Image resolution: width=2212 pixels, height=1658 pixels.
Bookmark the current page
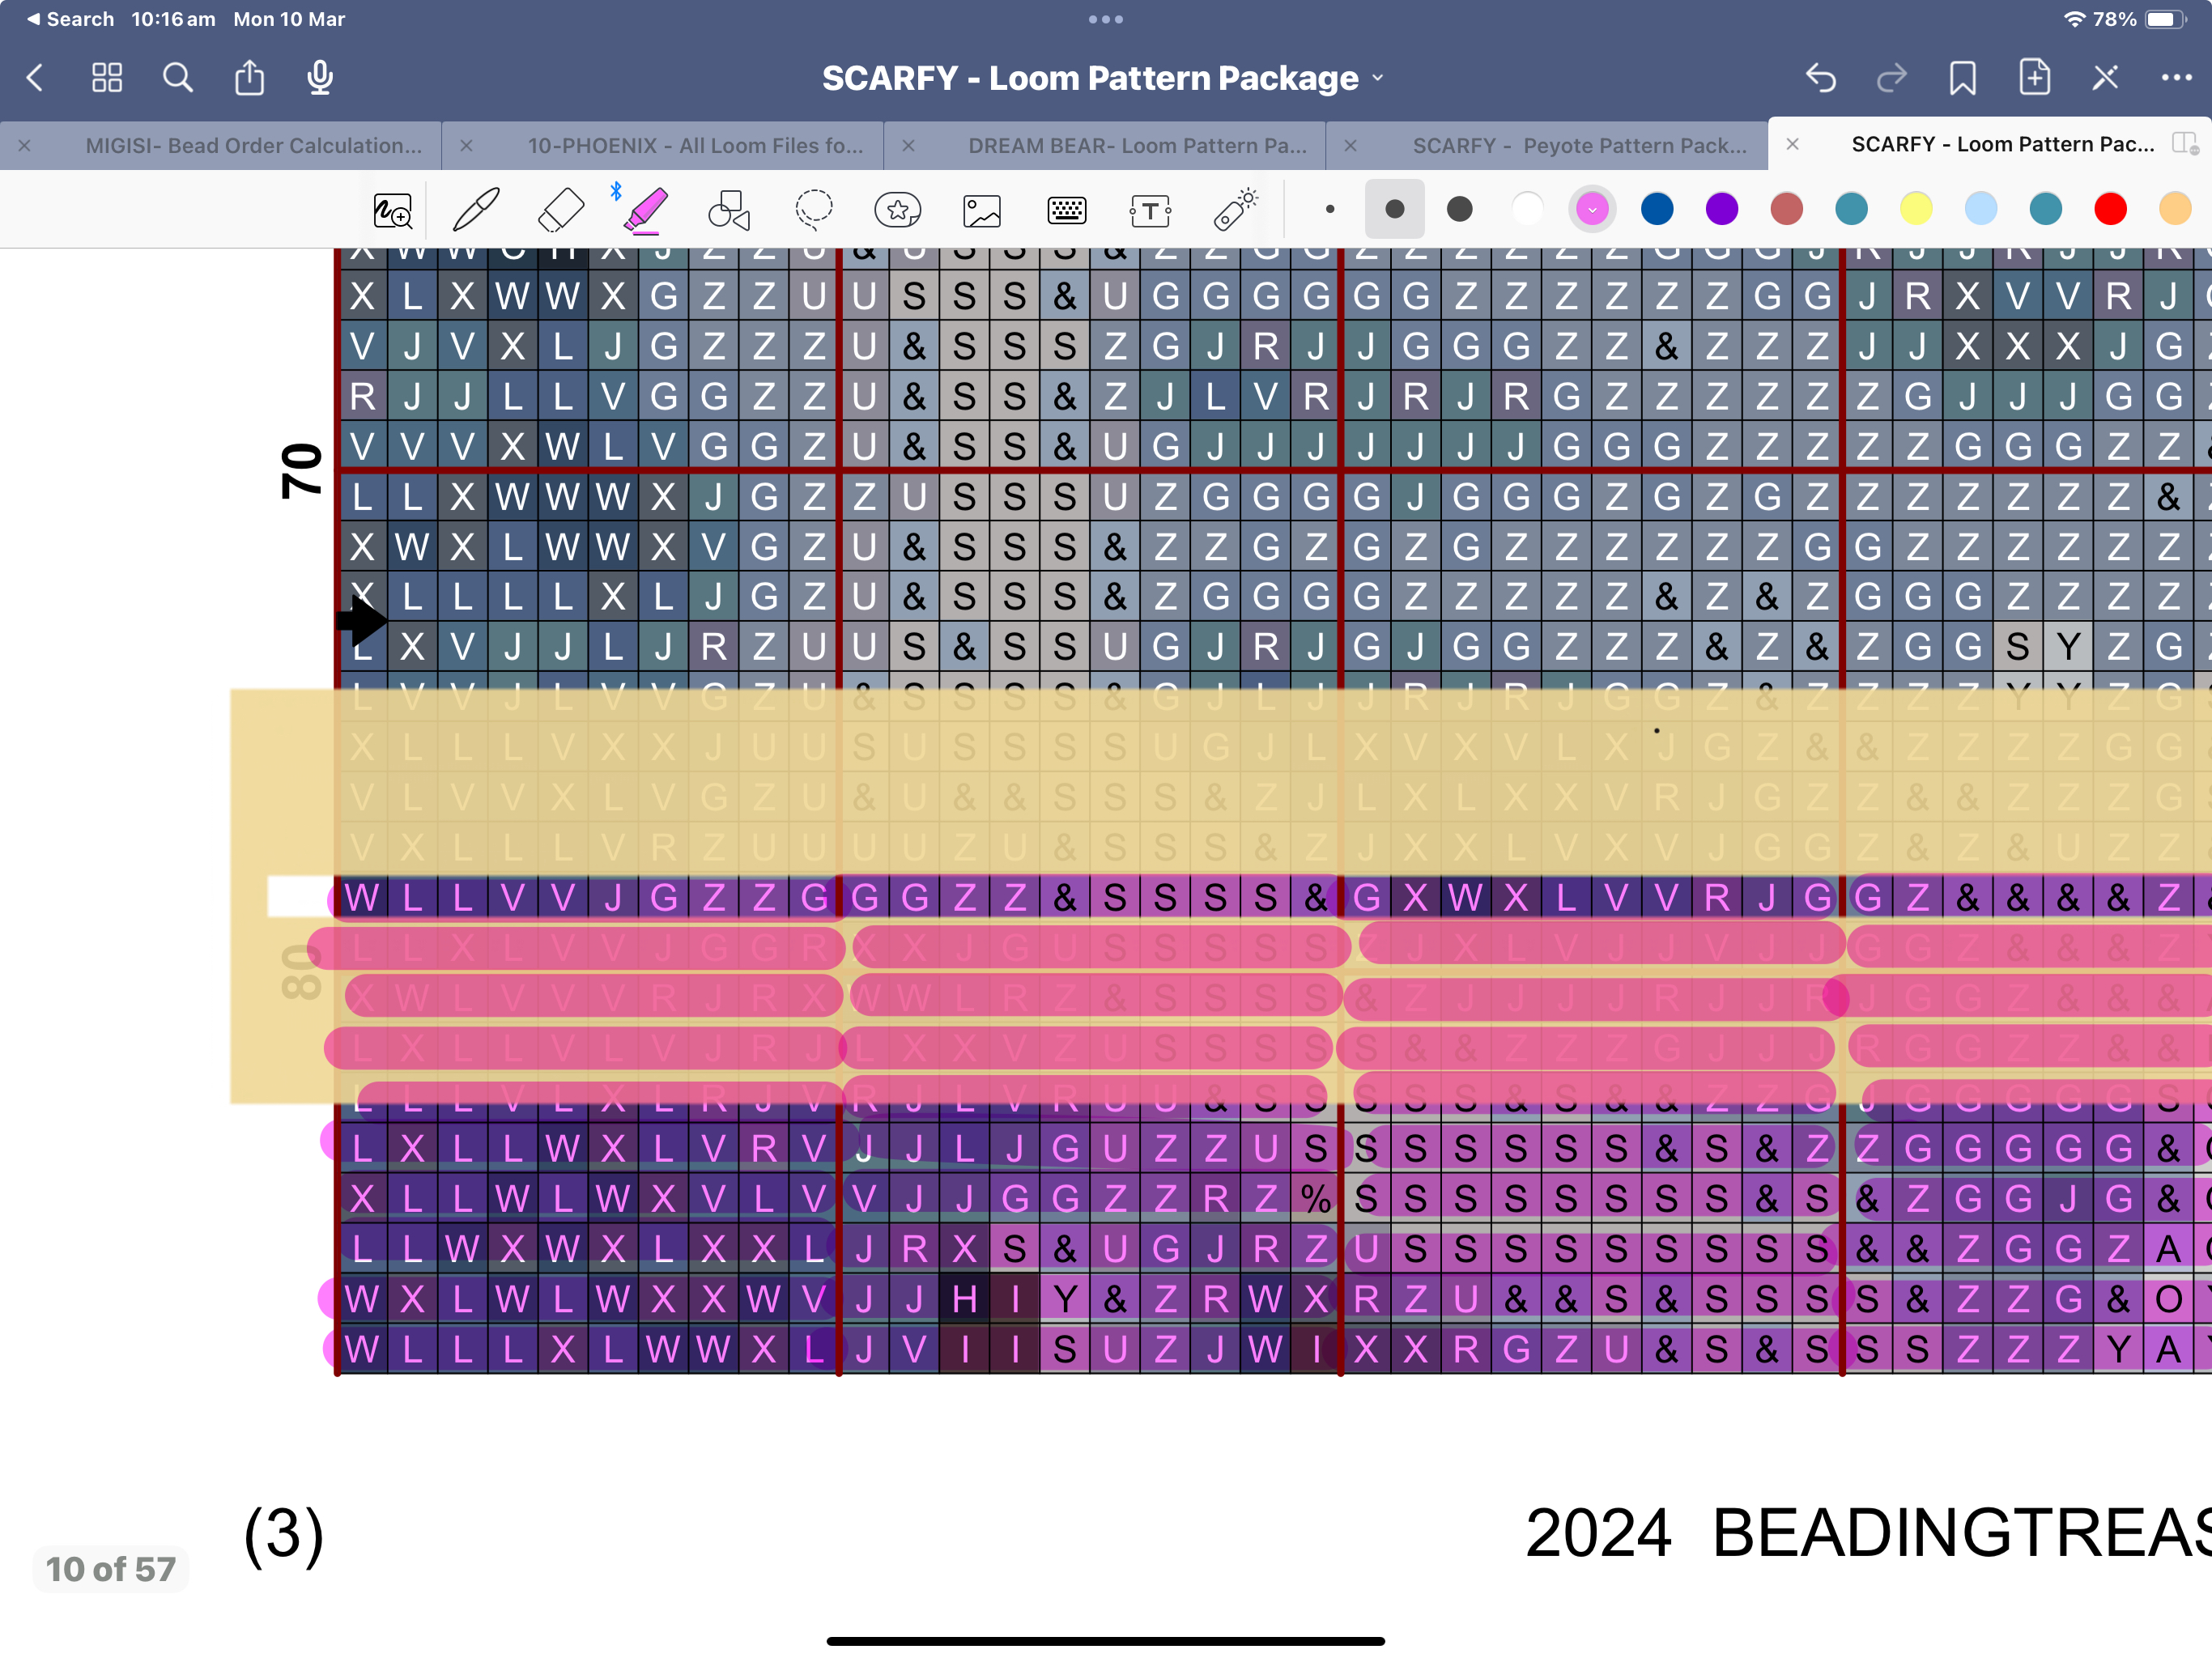point(1962,78)
